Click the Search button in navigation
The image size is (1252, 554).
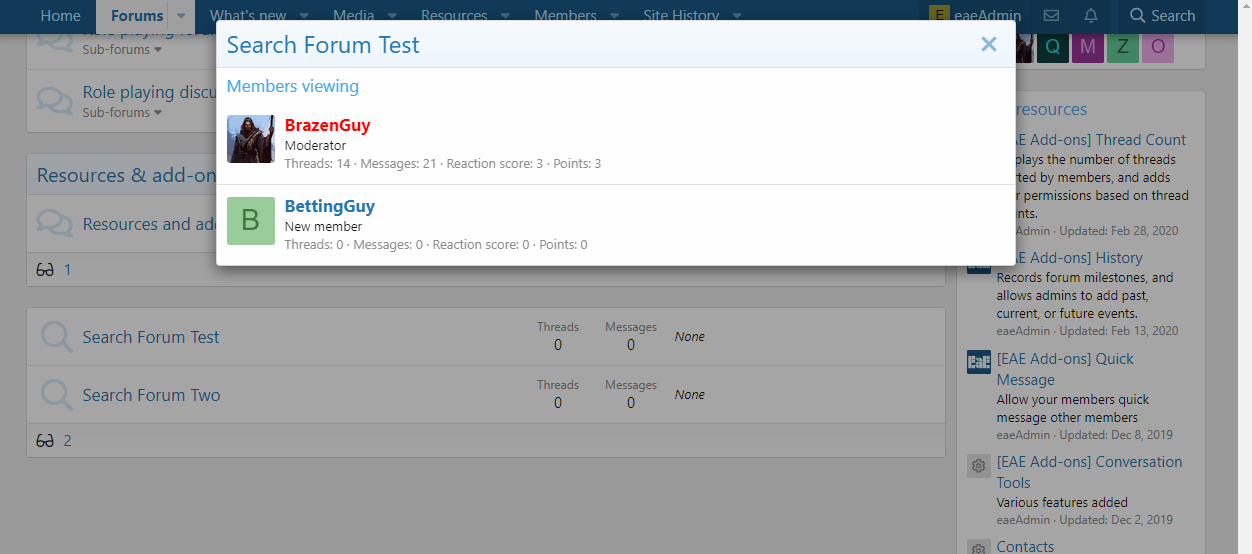pos(1162,16)
